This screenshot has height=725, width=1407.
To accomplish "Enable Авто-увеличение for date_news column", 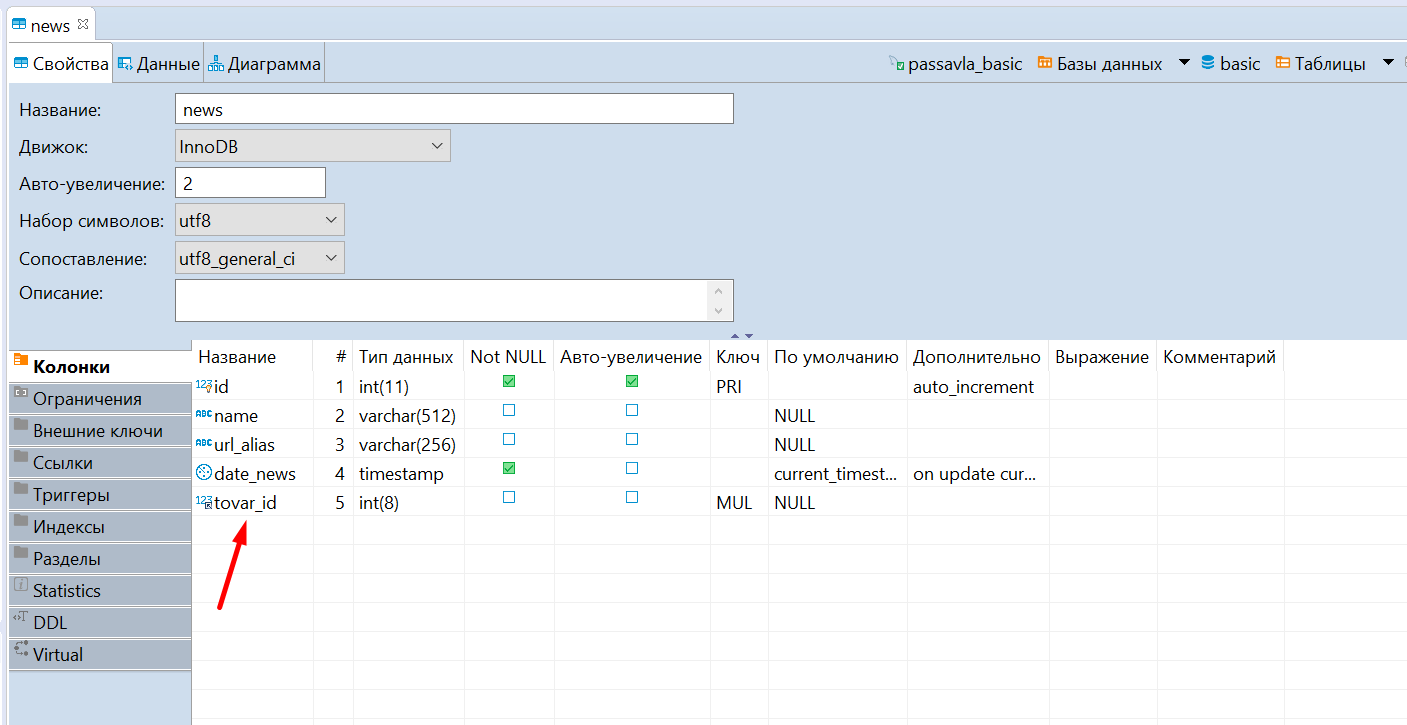I will (x=632, y=468).
